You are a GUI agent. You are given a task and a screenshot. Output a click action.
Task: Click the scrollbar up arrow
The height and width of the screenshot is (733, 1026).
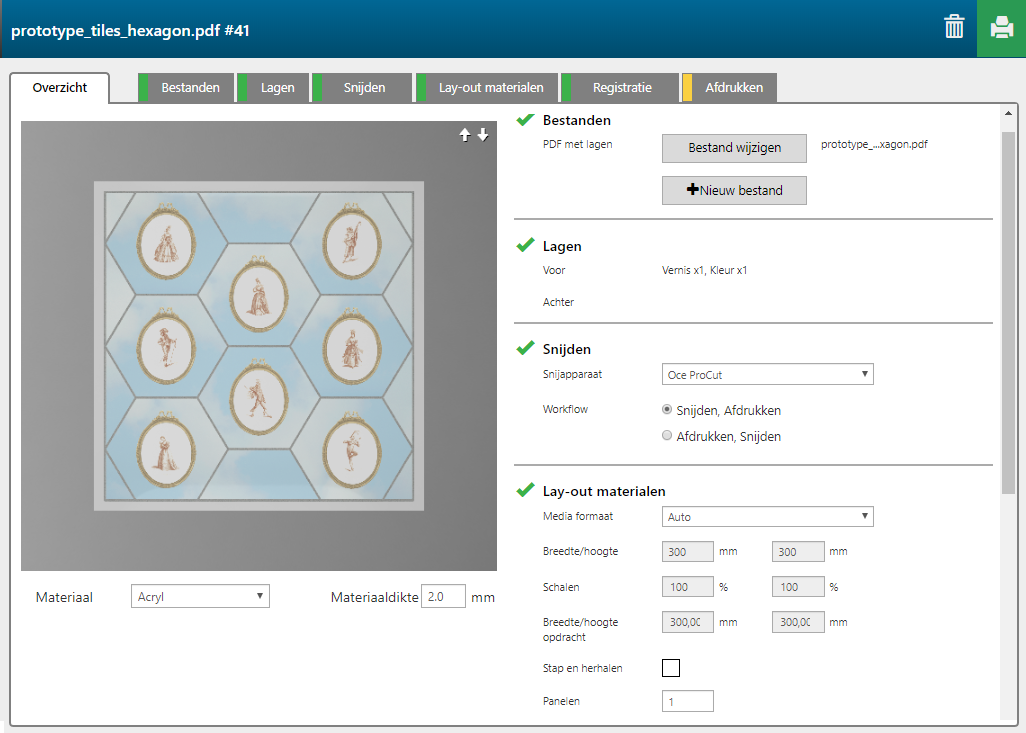click(1008, 113)
